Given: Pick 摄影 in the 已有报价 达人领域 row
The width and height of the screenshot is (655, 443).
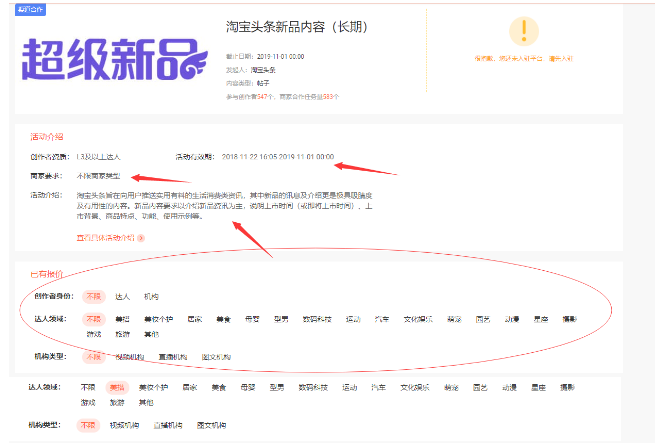Looking at the screenshot, I should click(569, 319).
